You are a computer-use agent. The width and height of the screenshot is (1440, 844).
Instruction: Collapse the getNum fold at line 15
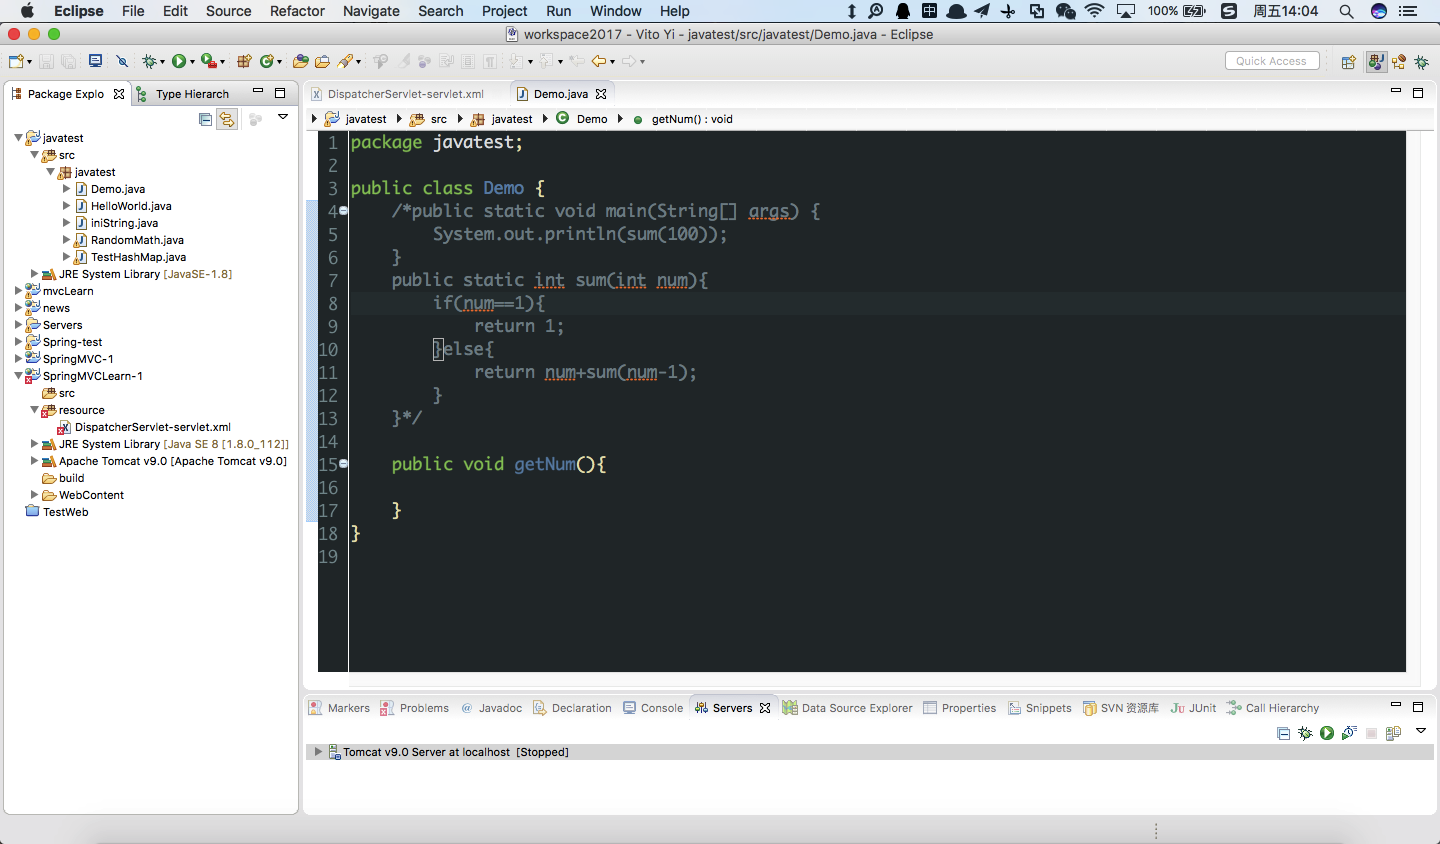click(x=344, y=464)
